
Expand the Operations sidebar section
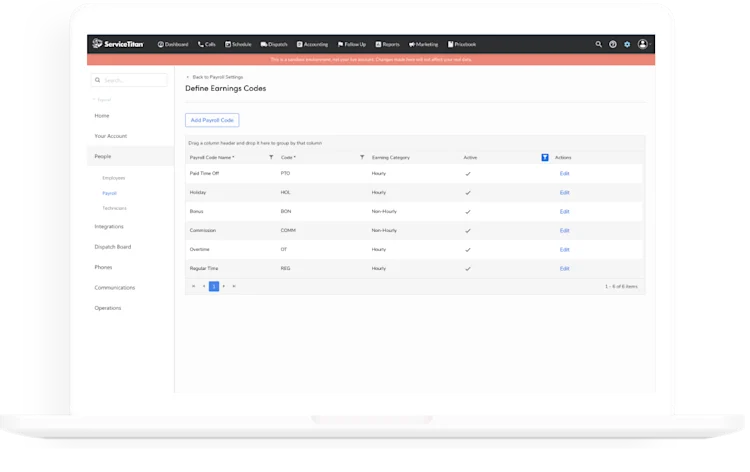click(108, 308)
